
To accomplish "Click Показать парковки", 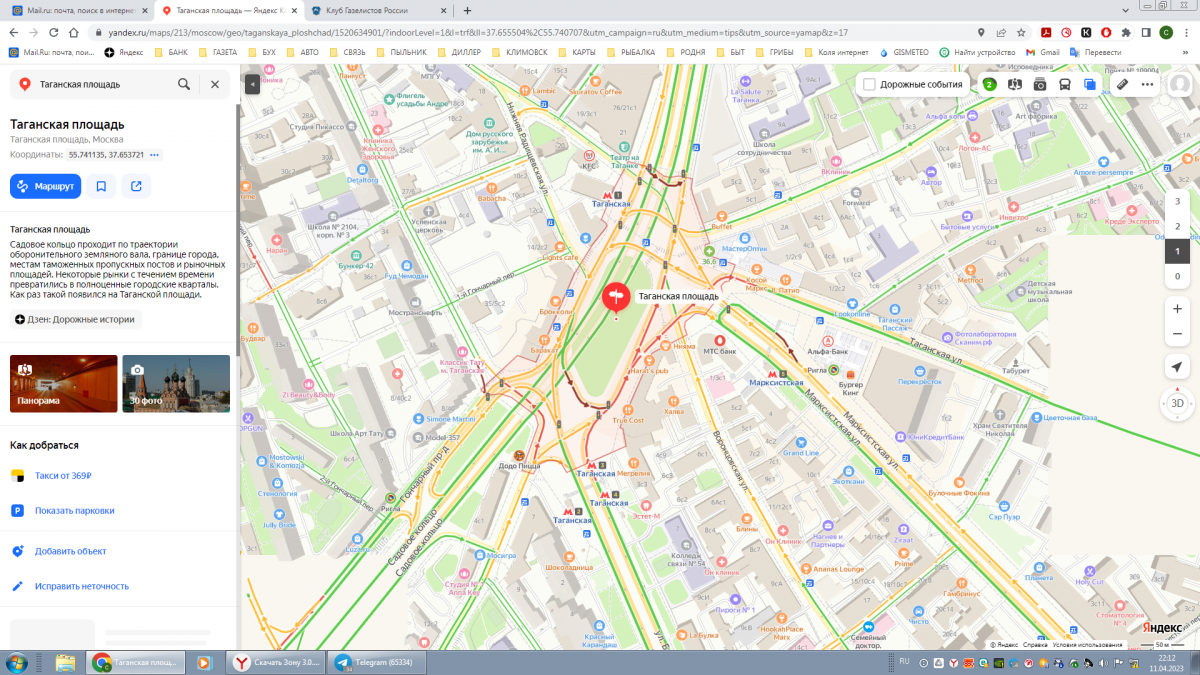I will [74, 510].
